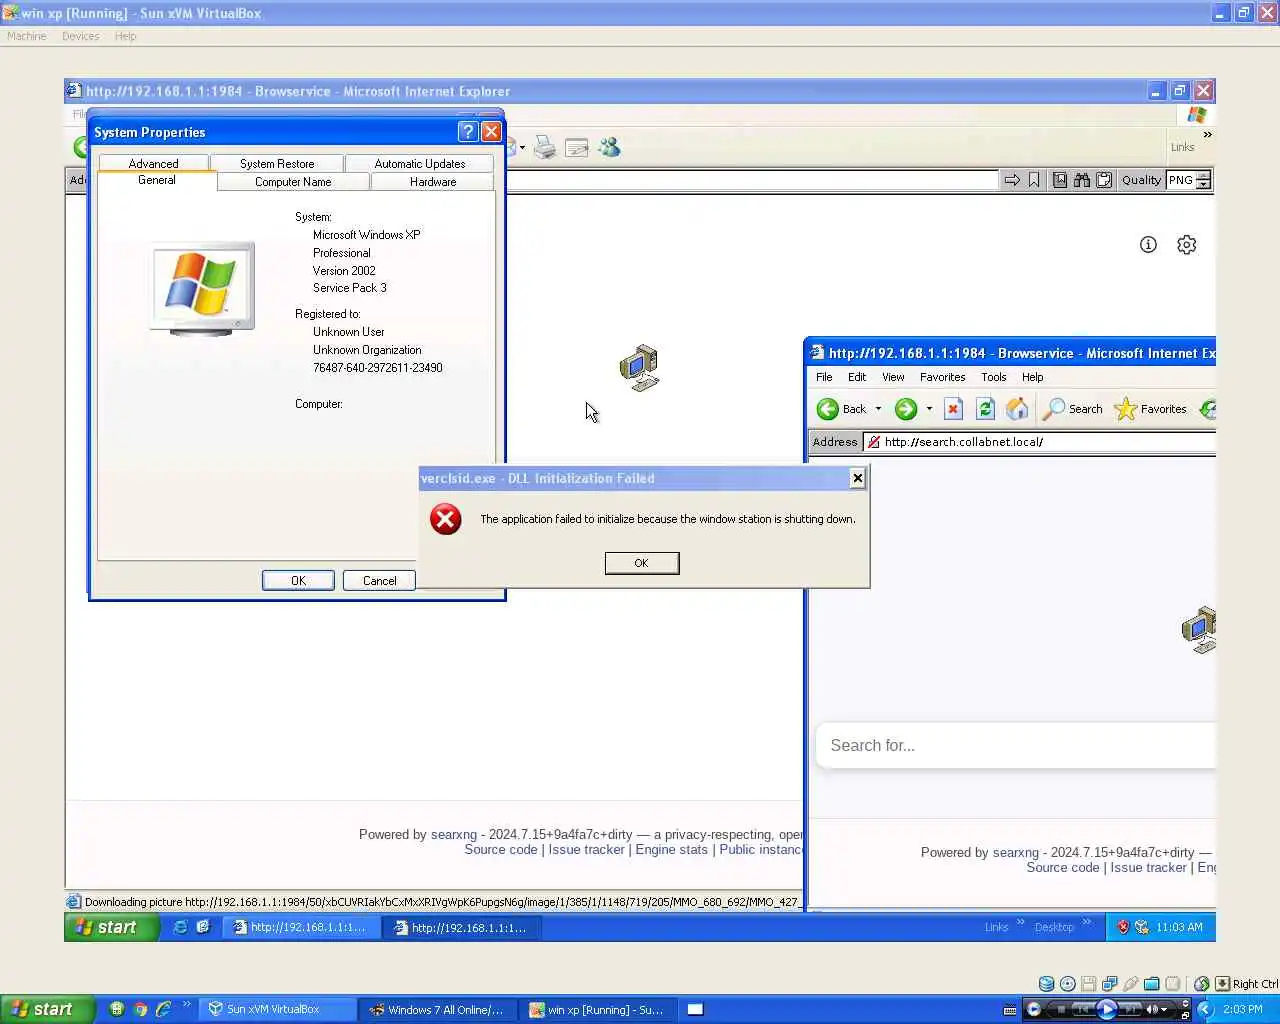Open Favorites menu in inner IE window
1280x1024 pixels.
[942, 377]
